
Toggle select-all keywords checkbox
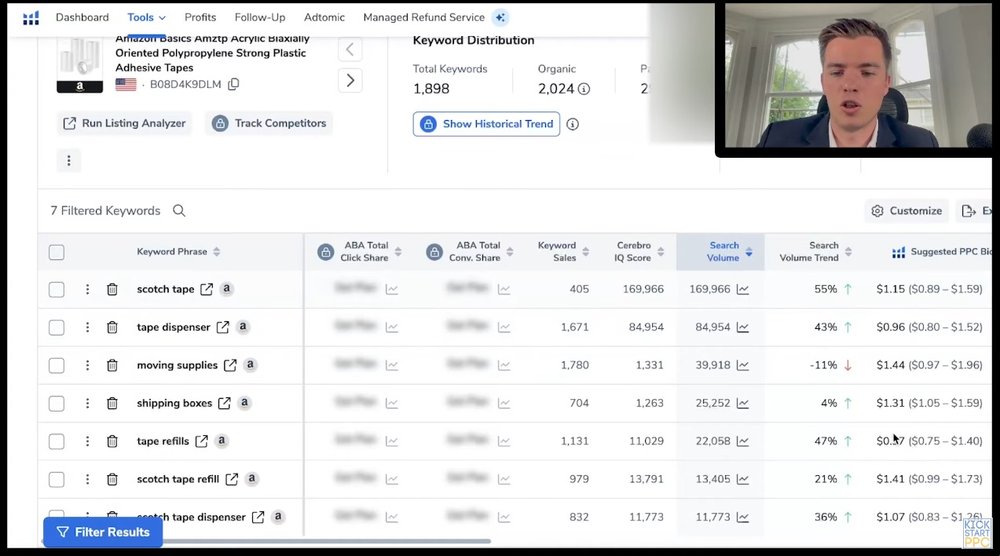(57, 252)
